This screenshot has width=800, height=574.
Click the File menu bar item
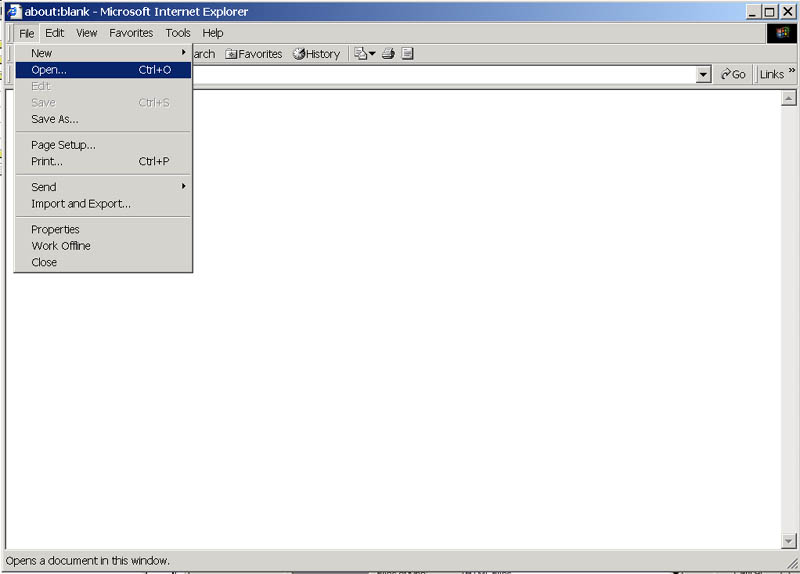27,34
